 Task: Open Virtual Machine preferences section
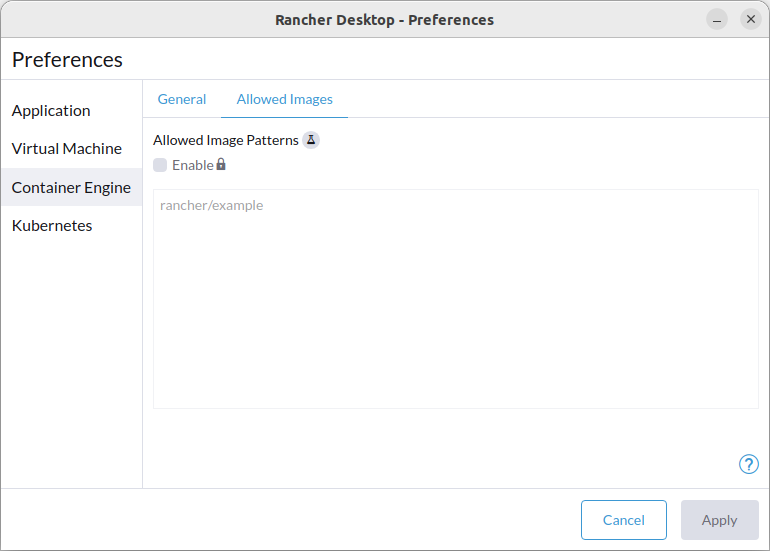[x=72, y=148]
